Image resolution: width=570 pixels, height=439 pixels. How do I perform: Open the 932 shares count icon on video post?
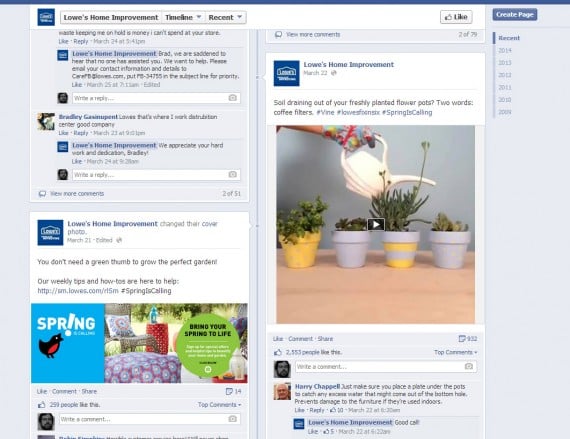coord(468,339)
